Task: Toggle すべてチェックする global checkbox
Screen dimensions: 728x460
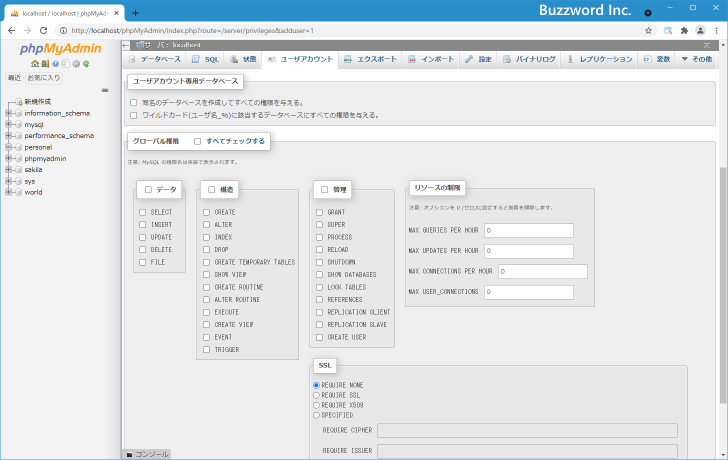Action: coord(197,141)
